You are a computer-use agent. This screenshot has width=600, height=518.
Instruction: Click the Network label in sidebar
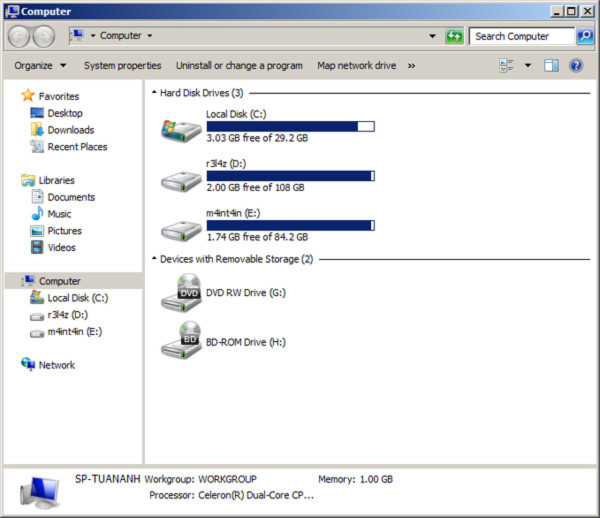(x=57, y=365)
